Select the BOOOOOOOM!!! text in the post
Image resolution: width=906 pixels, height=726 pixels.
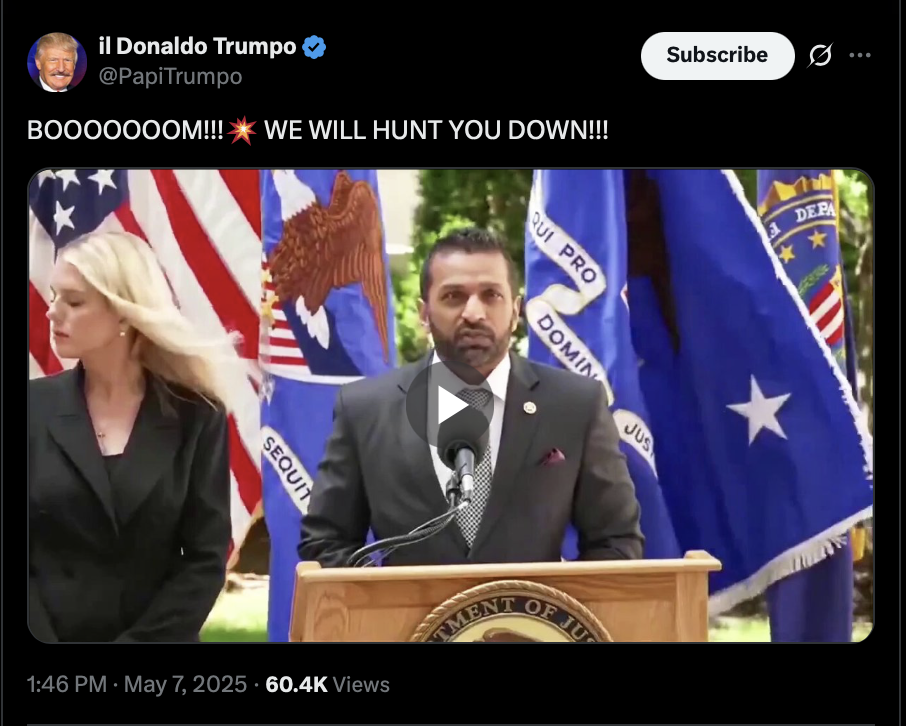[125, 130]
